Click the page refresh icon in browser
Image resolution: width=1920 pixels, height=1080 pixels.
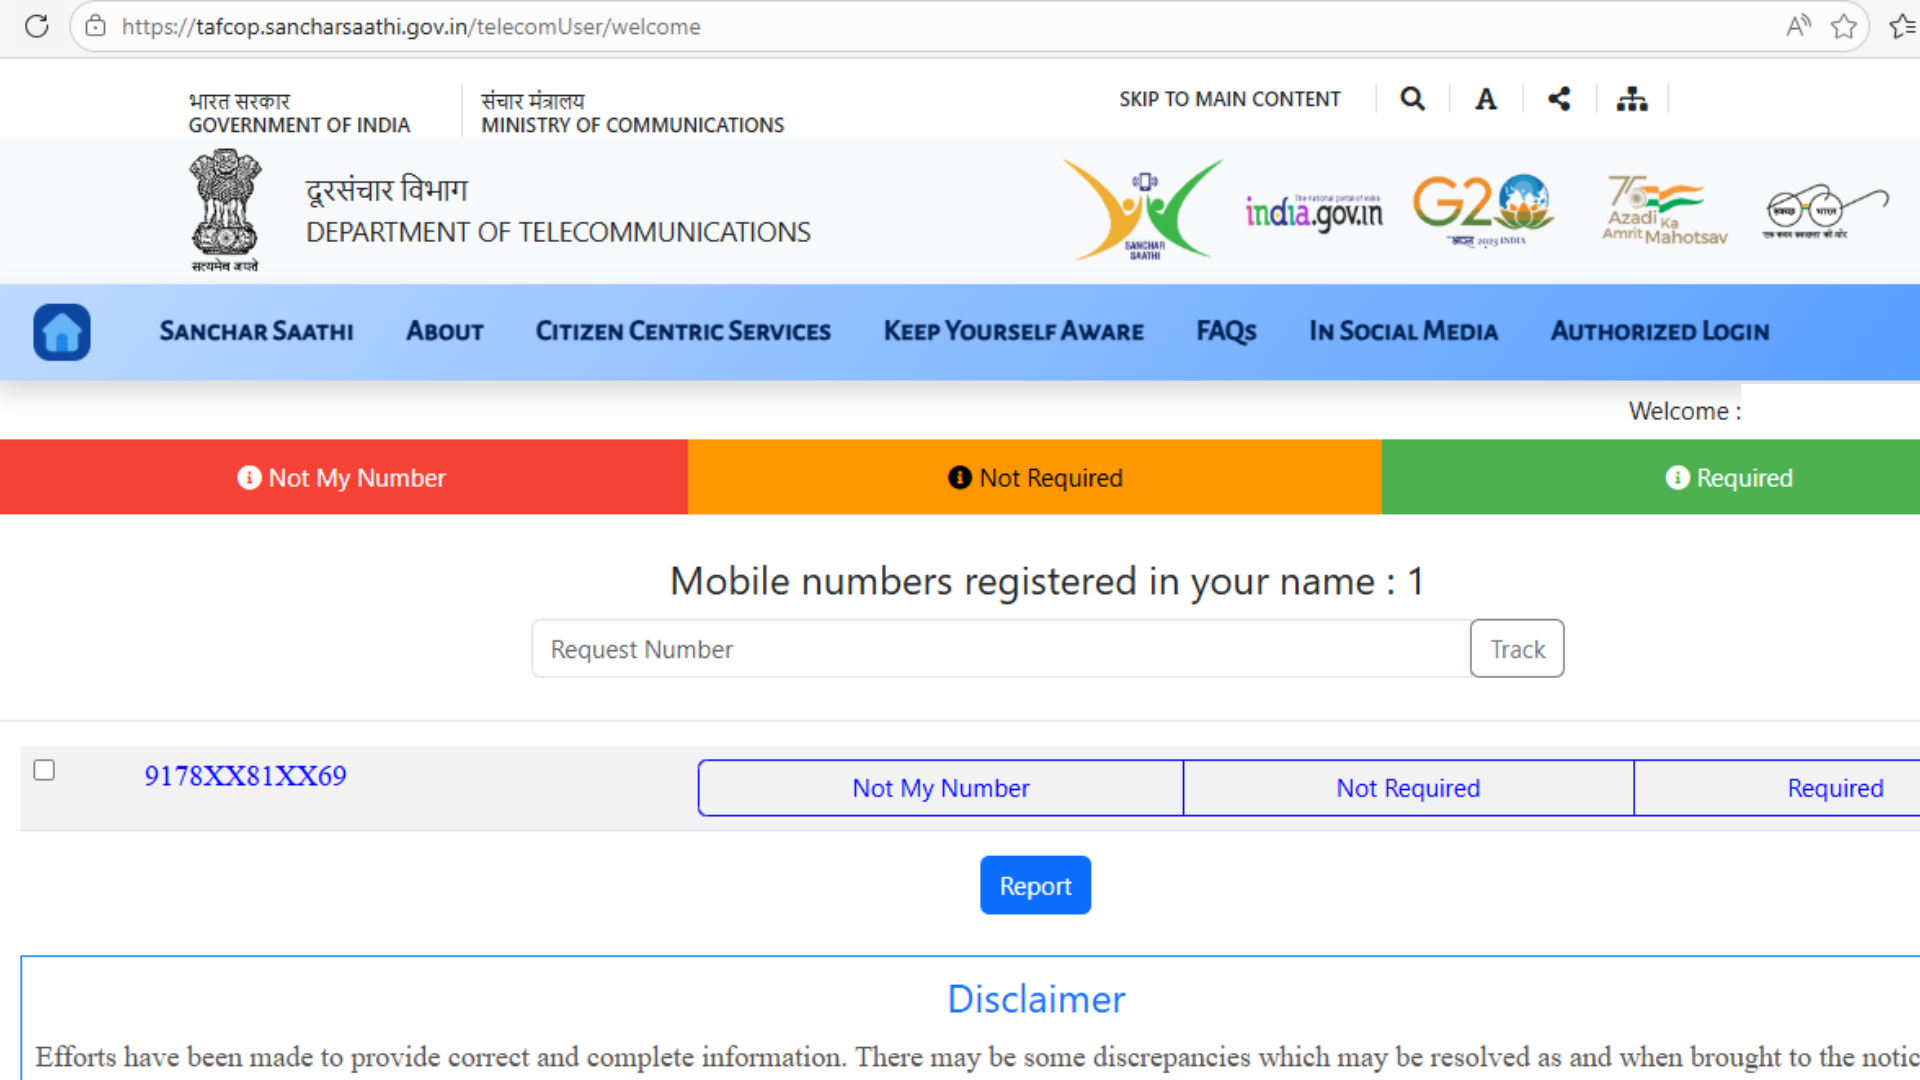pos(37,26)
